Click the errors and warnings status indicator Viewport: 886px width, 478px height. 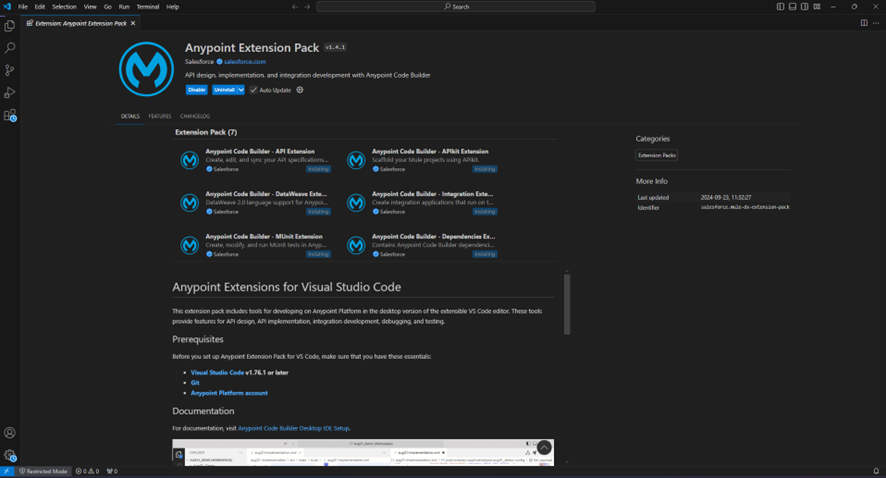87,471
